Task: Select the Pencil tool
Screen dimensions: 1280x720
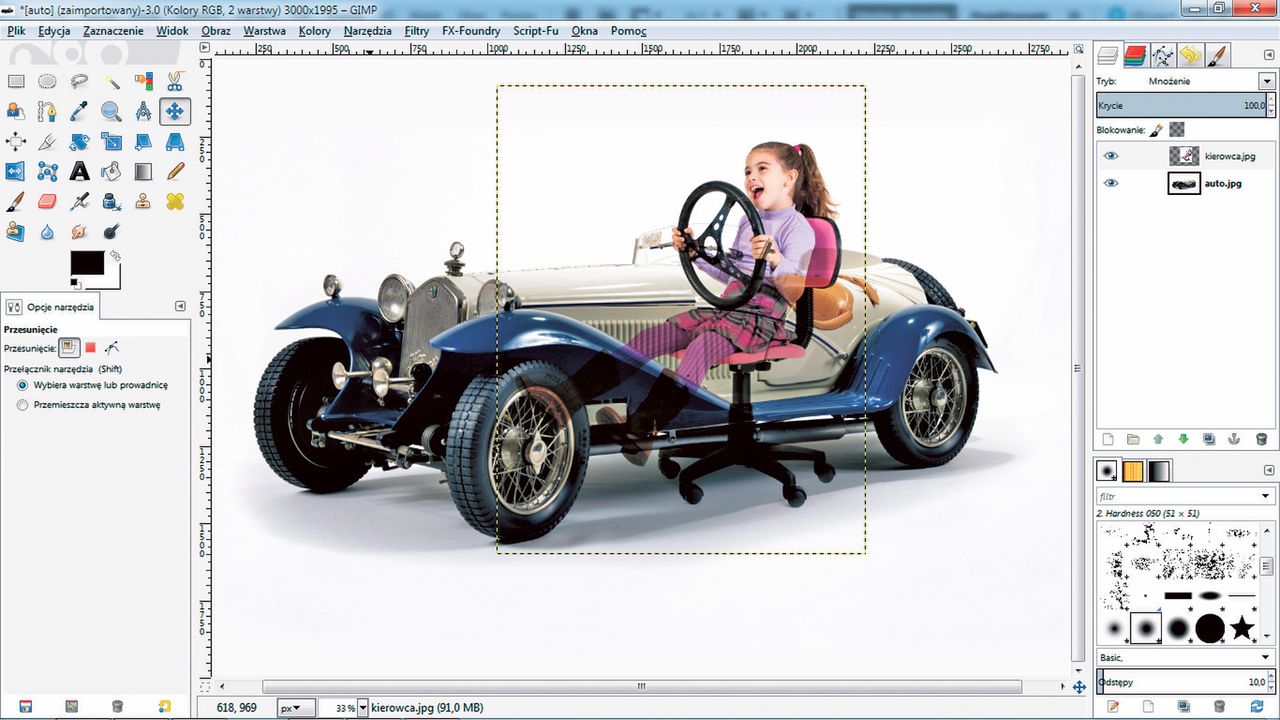Action: [175, 172]
